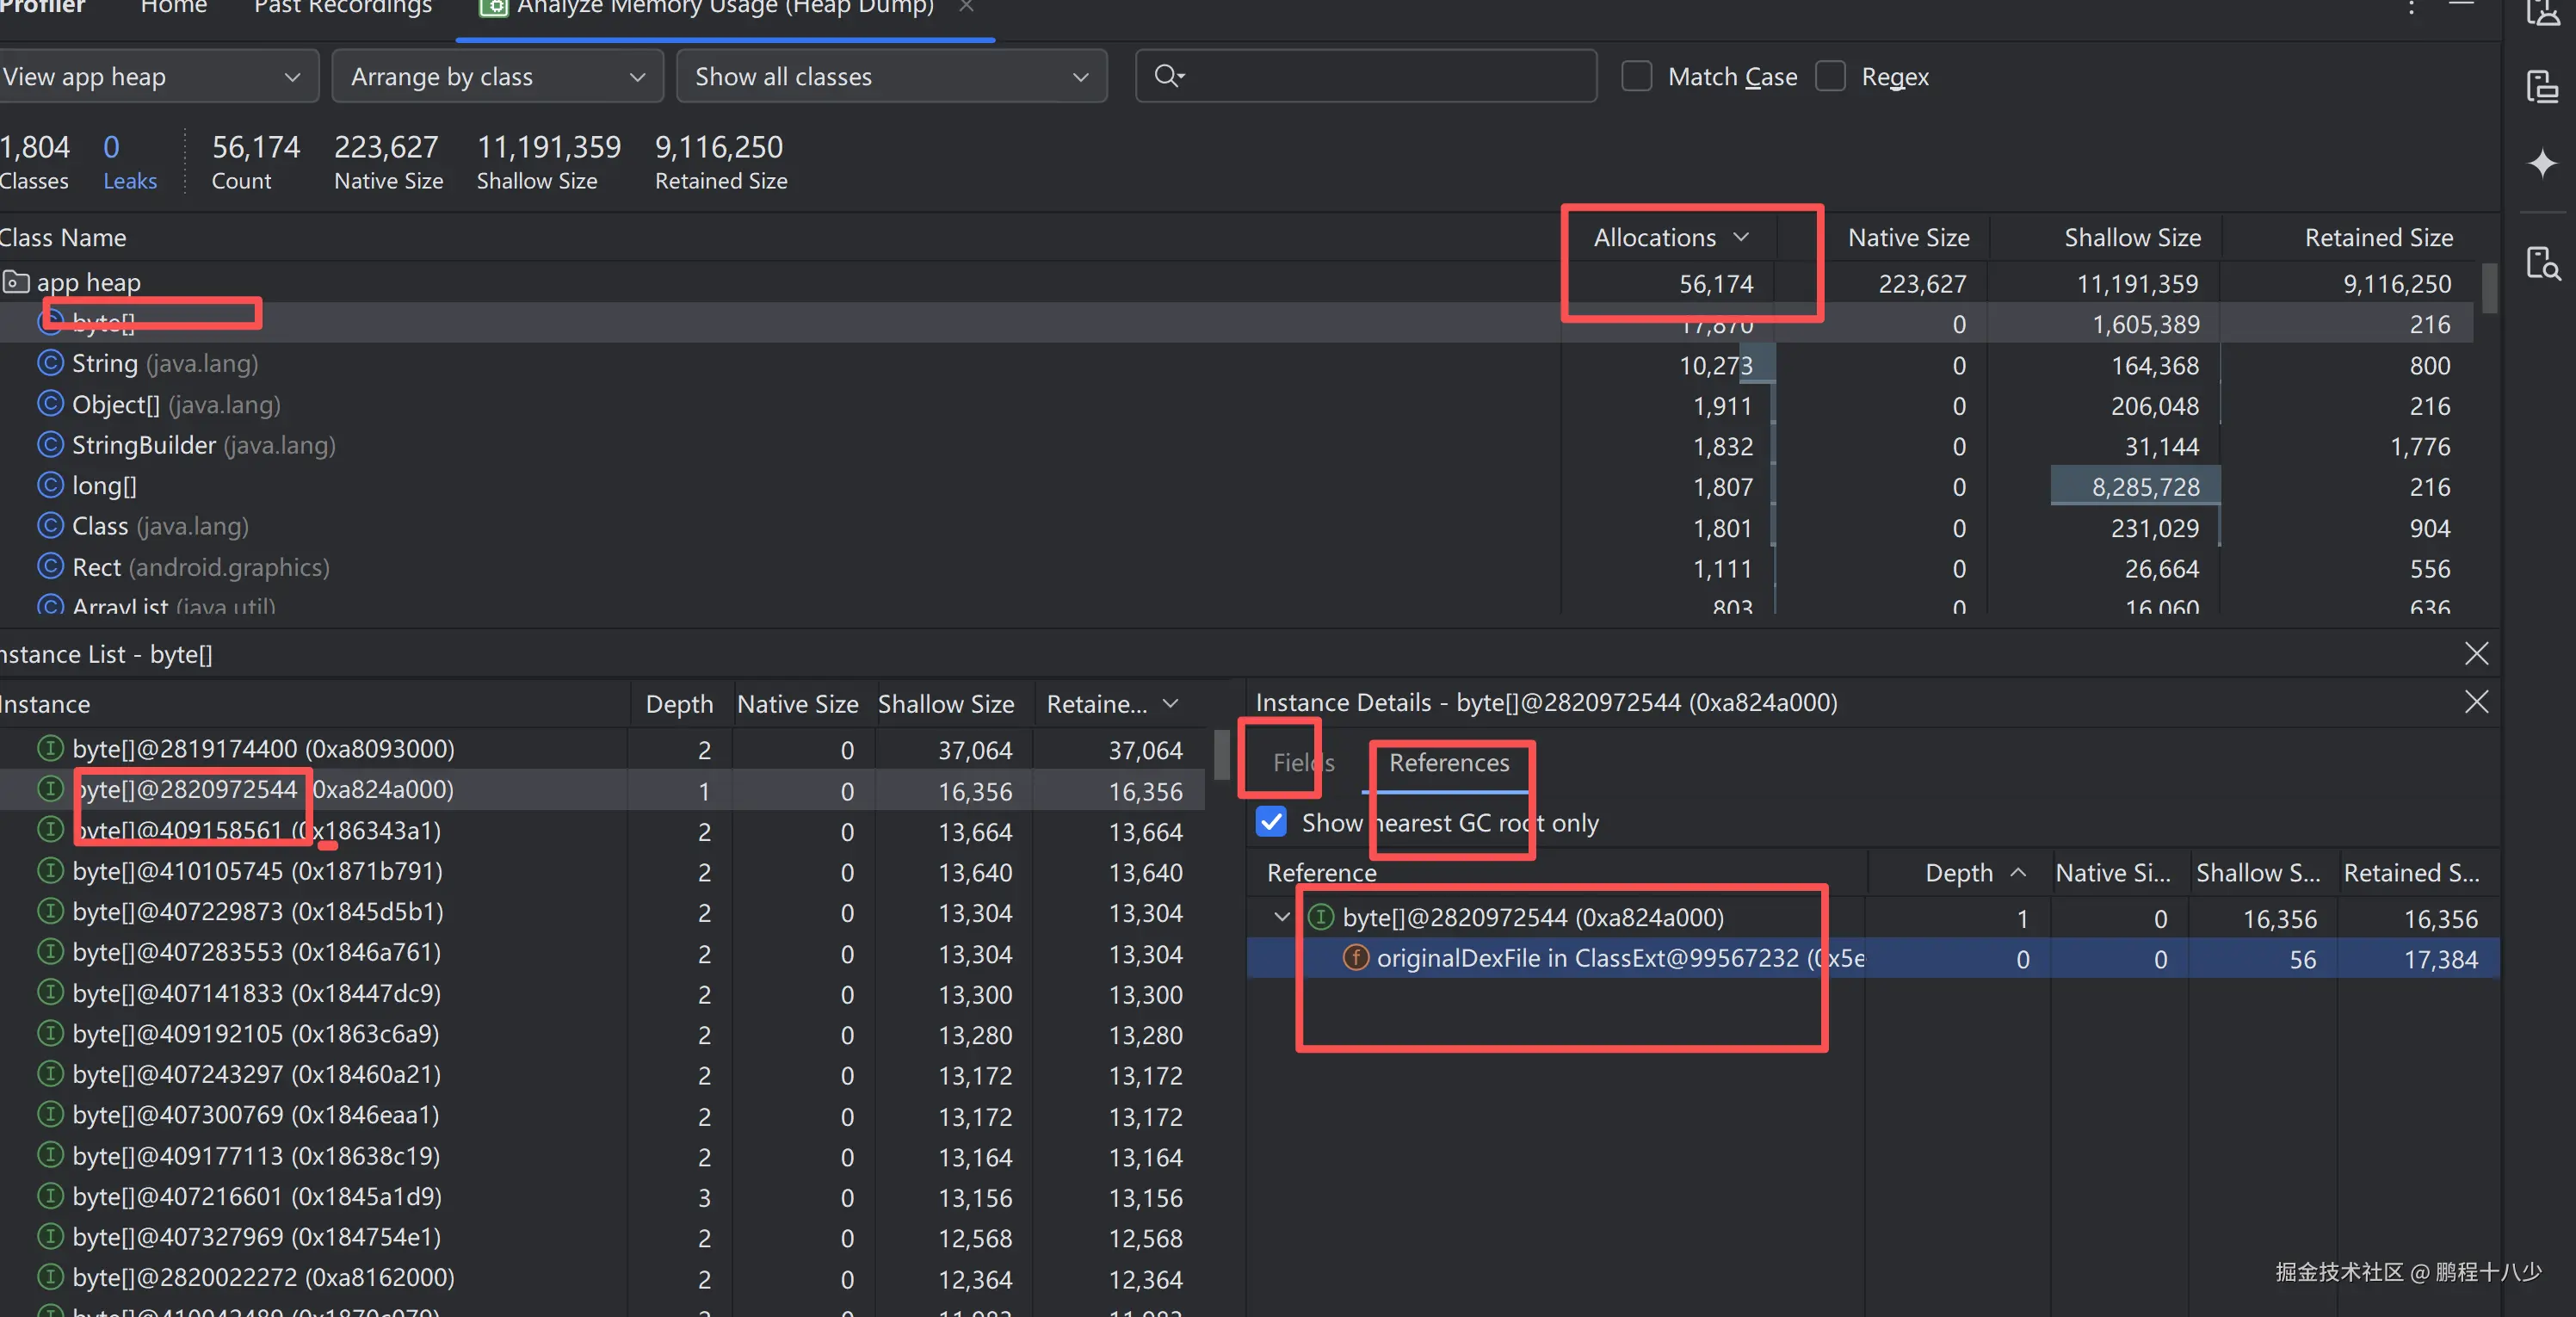The height and width of the screenshot is (1317, 2576).
Task: Uncheck Show nearest GC root only
Action: click(x=1271, y=822)
